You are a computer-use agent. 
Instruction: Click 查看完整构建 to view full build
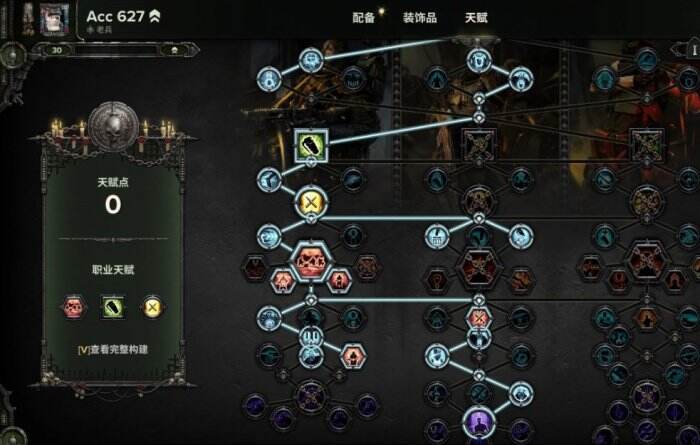[x=113, y=349]
